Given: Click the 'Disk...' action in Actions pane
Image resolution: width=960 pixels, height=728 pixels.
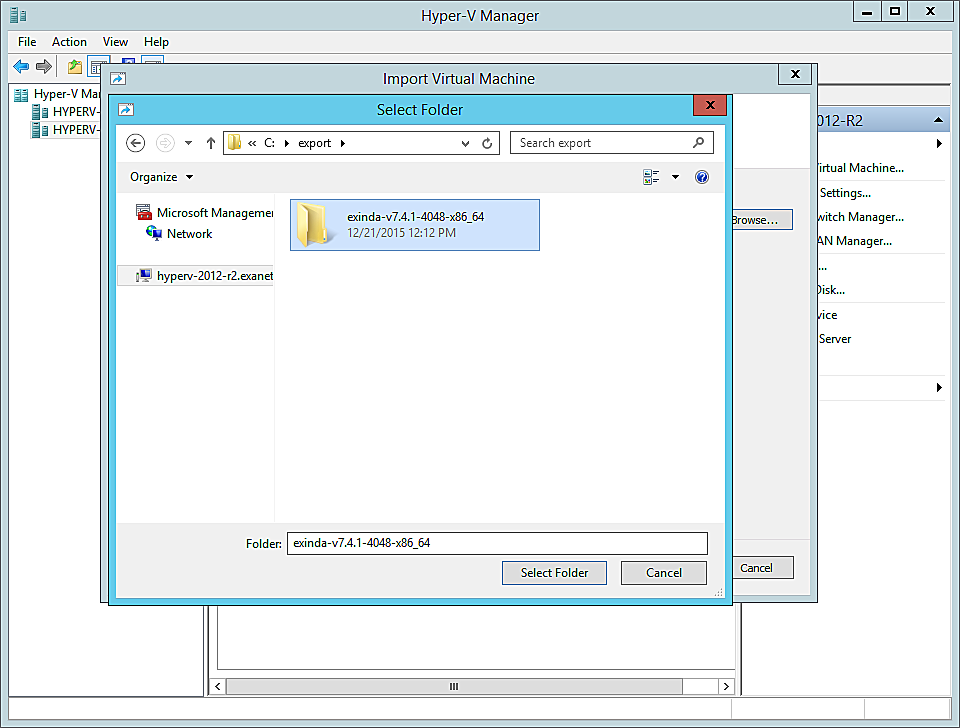Looking at the screenshot, I should click(x=831, y=290).
